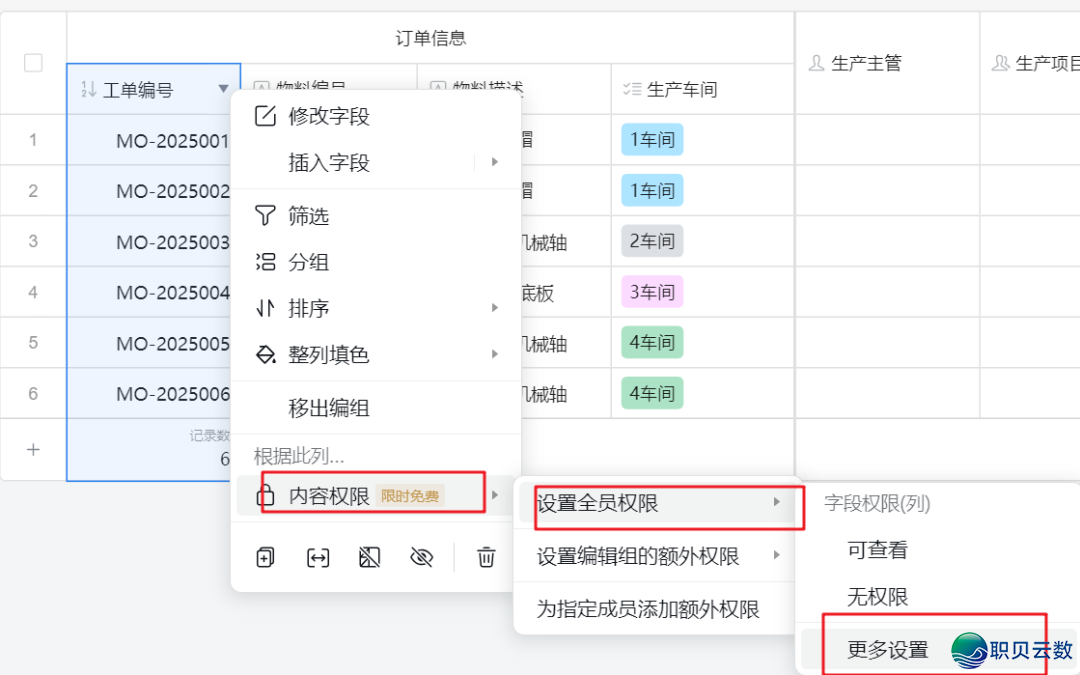Open 更多设置 in field permissions

[887, 650]
